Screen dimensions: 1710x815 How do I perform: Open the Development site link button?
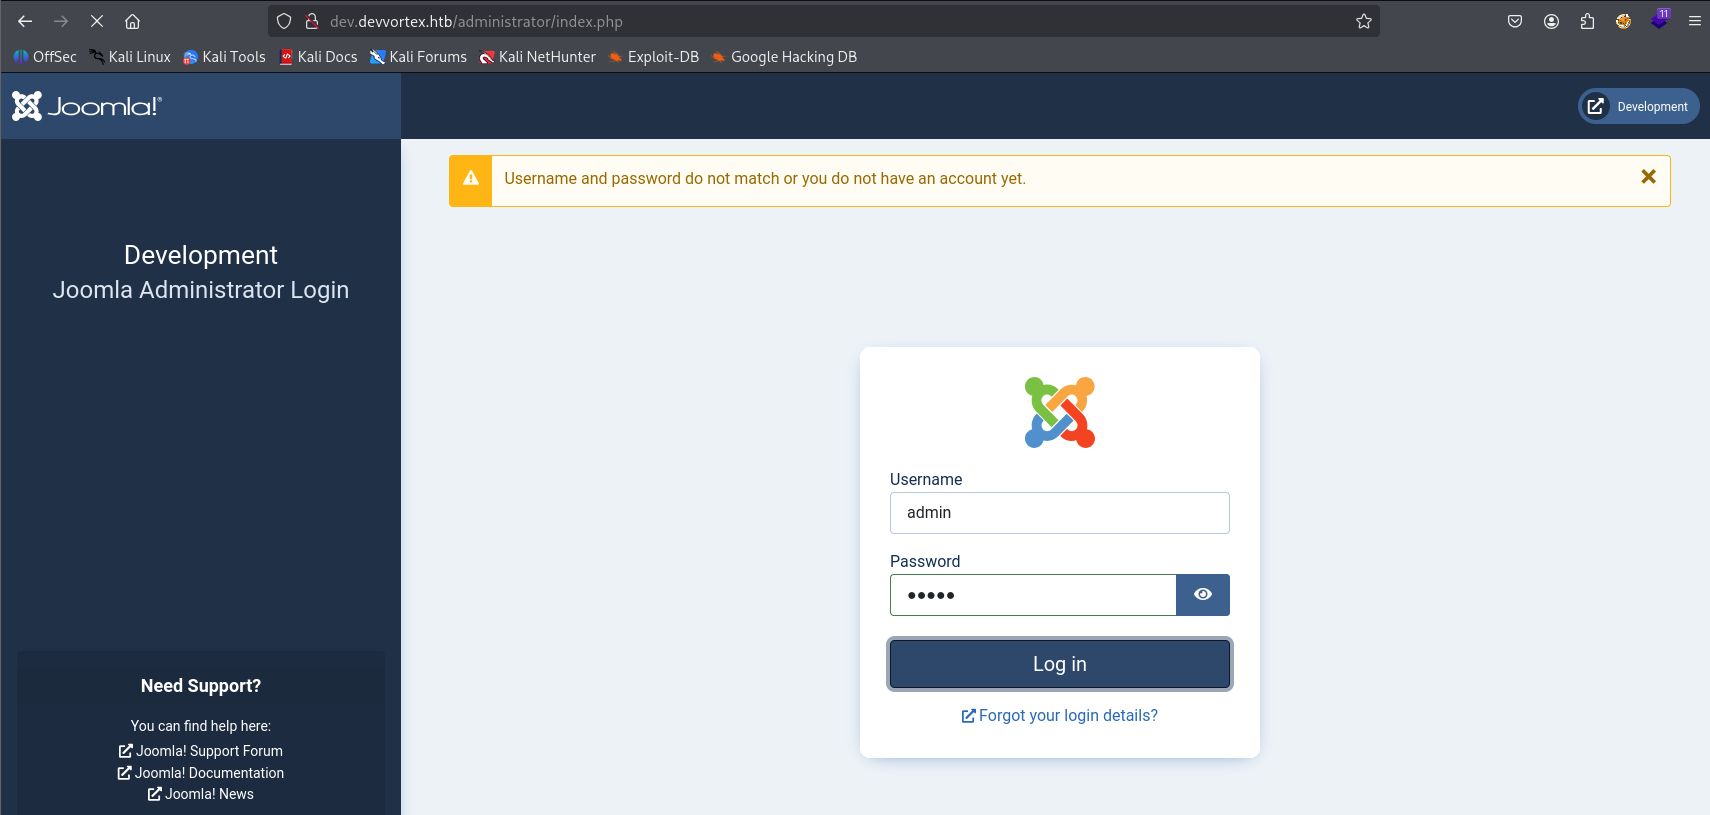1639,106
